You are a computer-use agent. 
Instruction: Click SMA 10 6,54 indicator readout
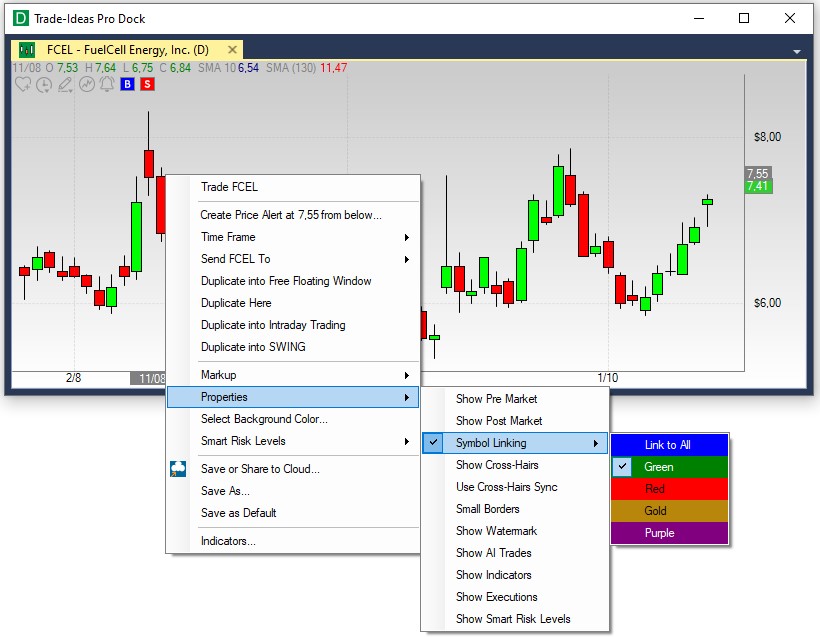click(x=228, y=68)
